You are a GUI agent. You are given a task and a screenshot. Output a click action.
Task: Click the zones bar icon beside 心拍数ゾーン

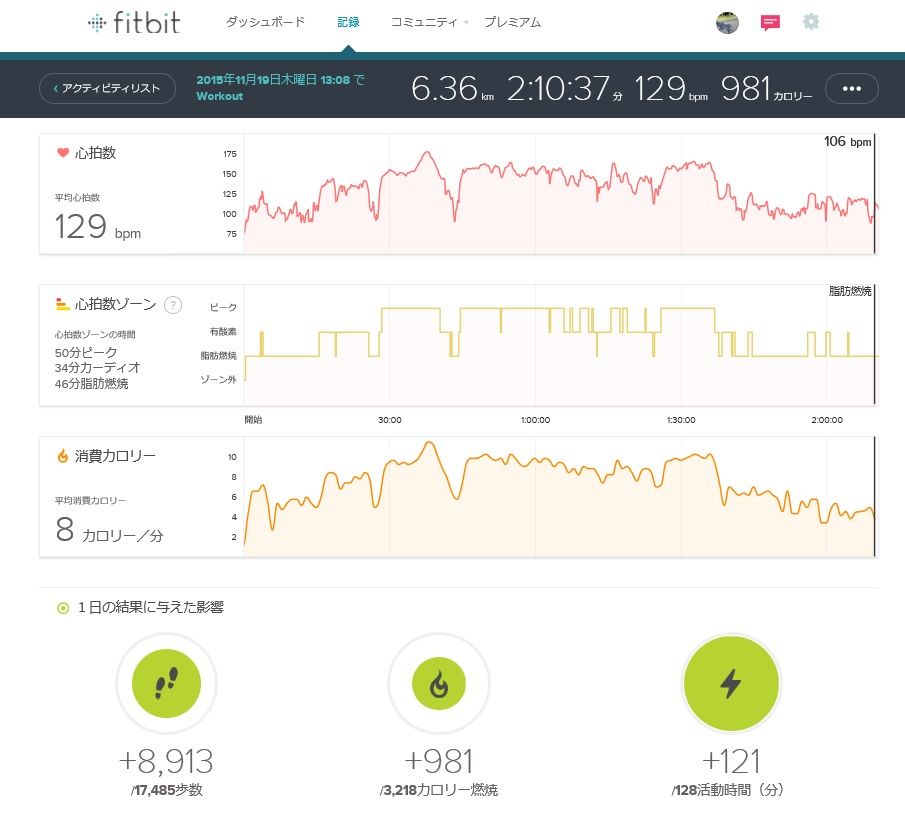(x=62, y=304)
